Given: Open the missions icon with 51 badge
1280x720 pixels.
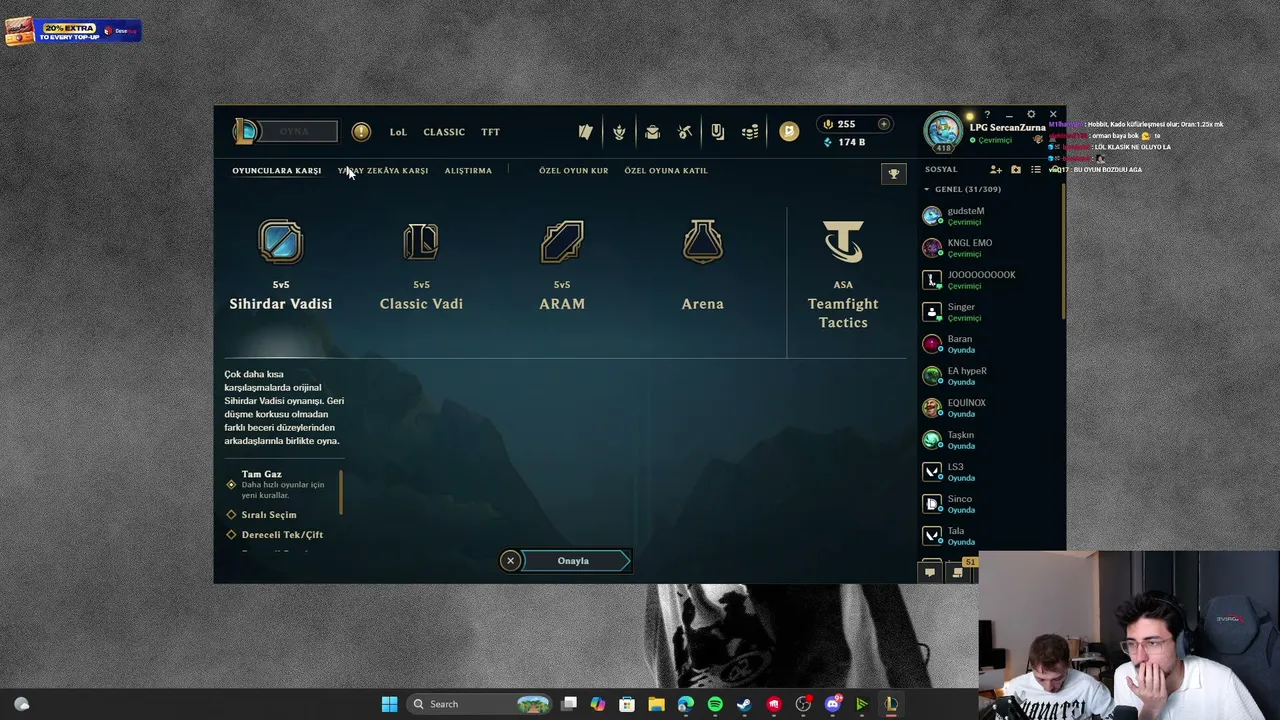Looking at the screenshot, I should tap(958, 572).
